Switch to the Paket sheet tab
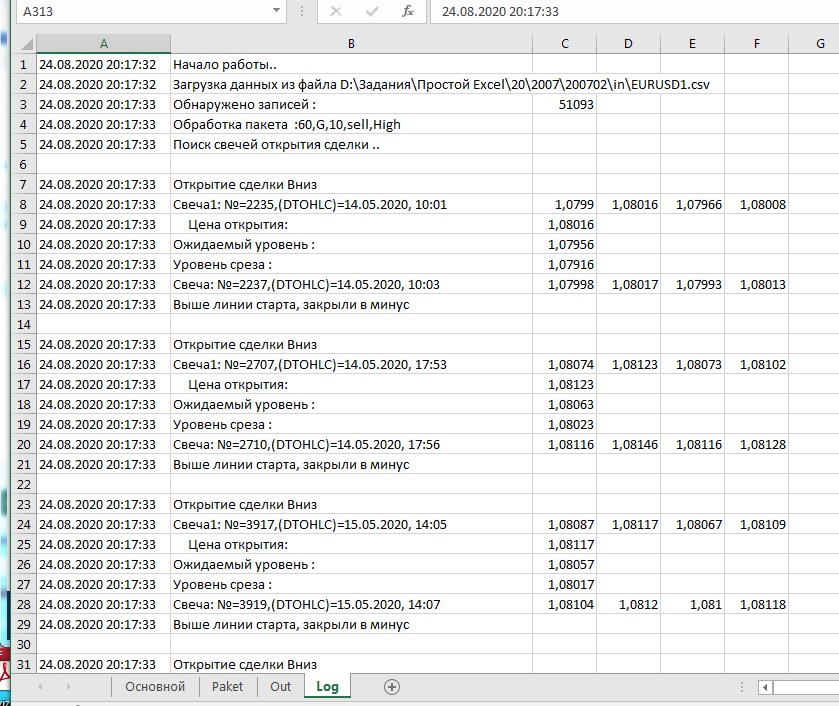 pos(227,686)
